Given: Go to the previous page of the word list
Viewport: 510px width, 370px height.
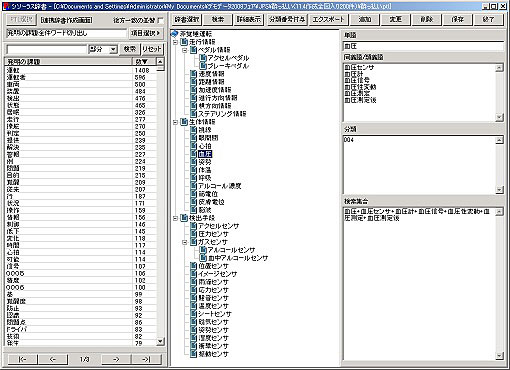Looking at the screenshot, I should (53, 359).
